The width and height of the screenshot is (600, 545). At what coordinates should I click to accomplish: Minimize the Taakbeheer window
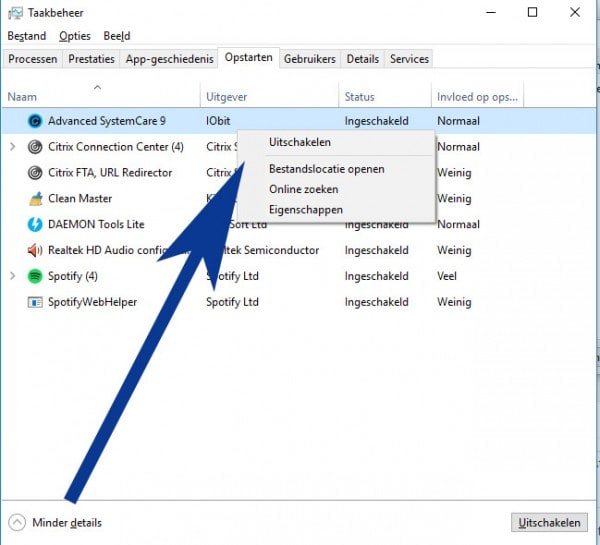click(491, 13)
